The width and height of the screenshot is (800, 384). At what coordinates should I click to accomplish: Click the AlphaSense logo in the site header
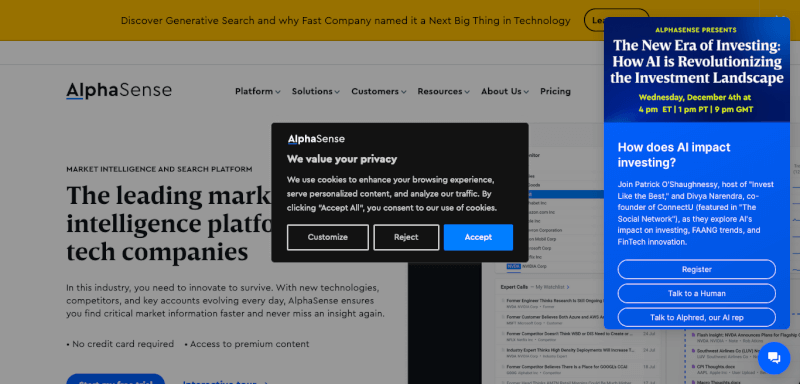click(x=119, y=91)
